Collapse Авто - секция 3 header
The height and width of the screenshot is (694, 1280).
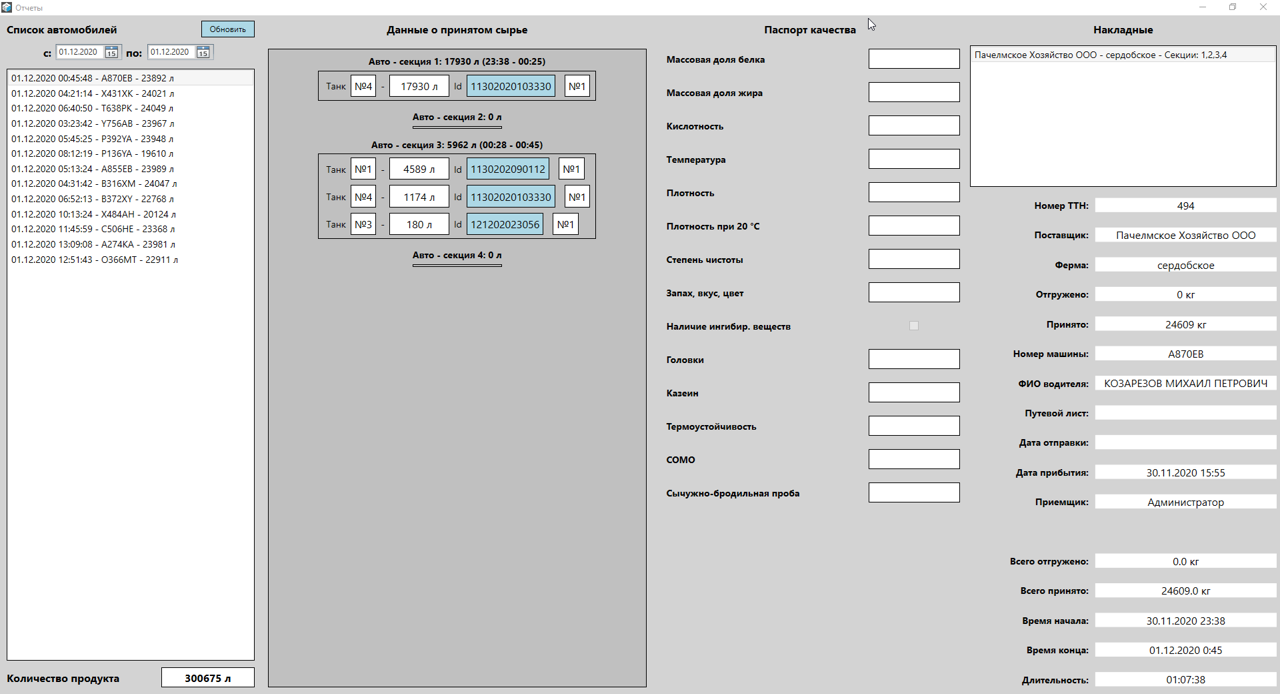tap(457, 145)
